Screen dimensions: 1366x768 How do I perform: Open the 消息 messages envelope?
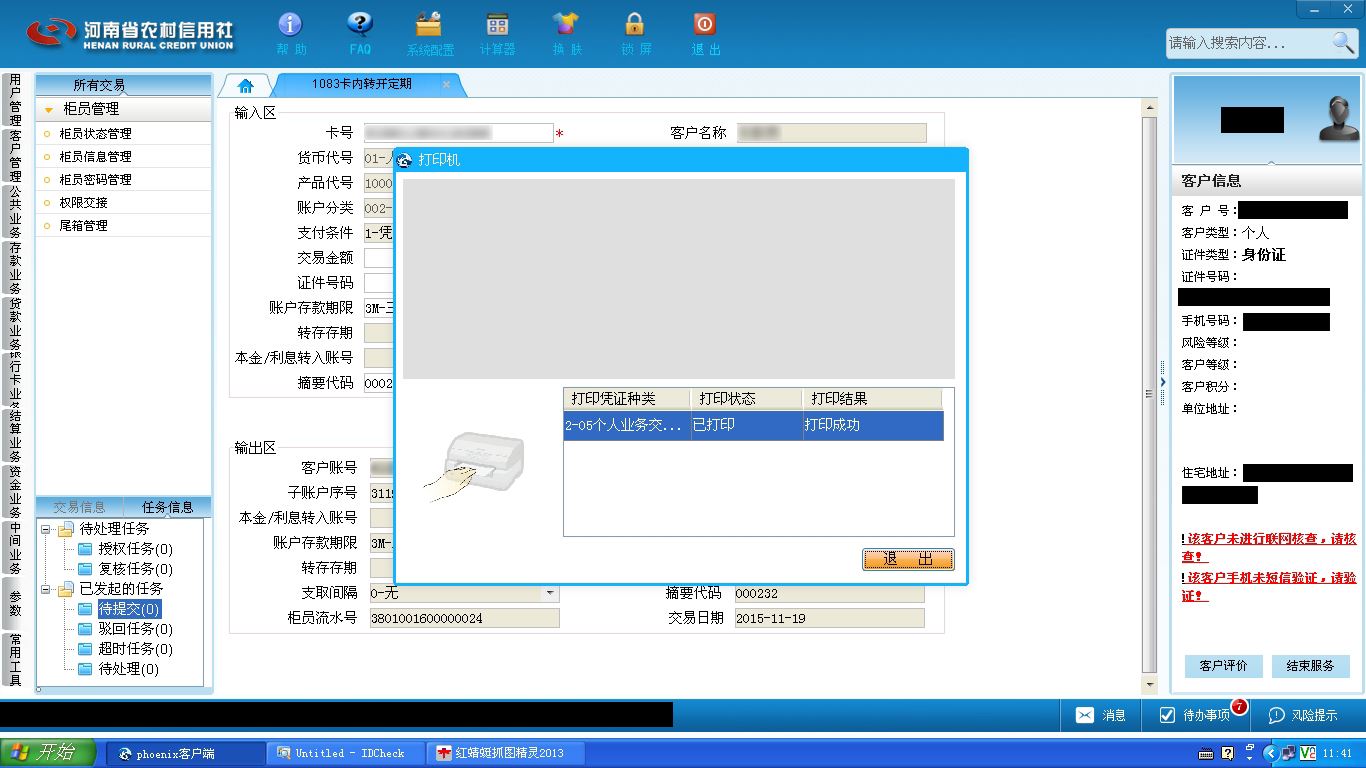click(x=1101, y=715)
